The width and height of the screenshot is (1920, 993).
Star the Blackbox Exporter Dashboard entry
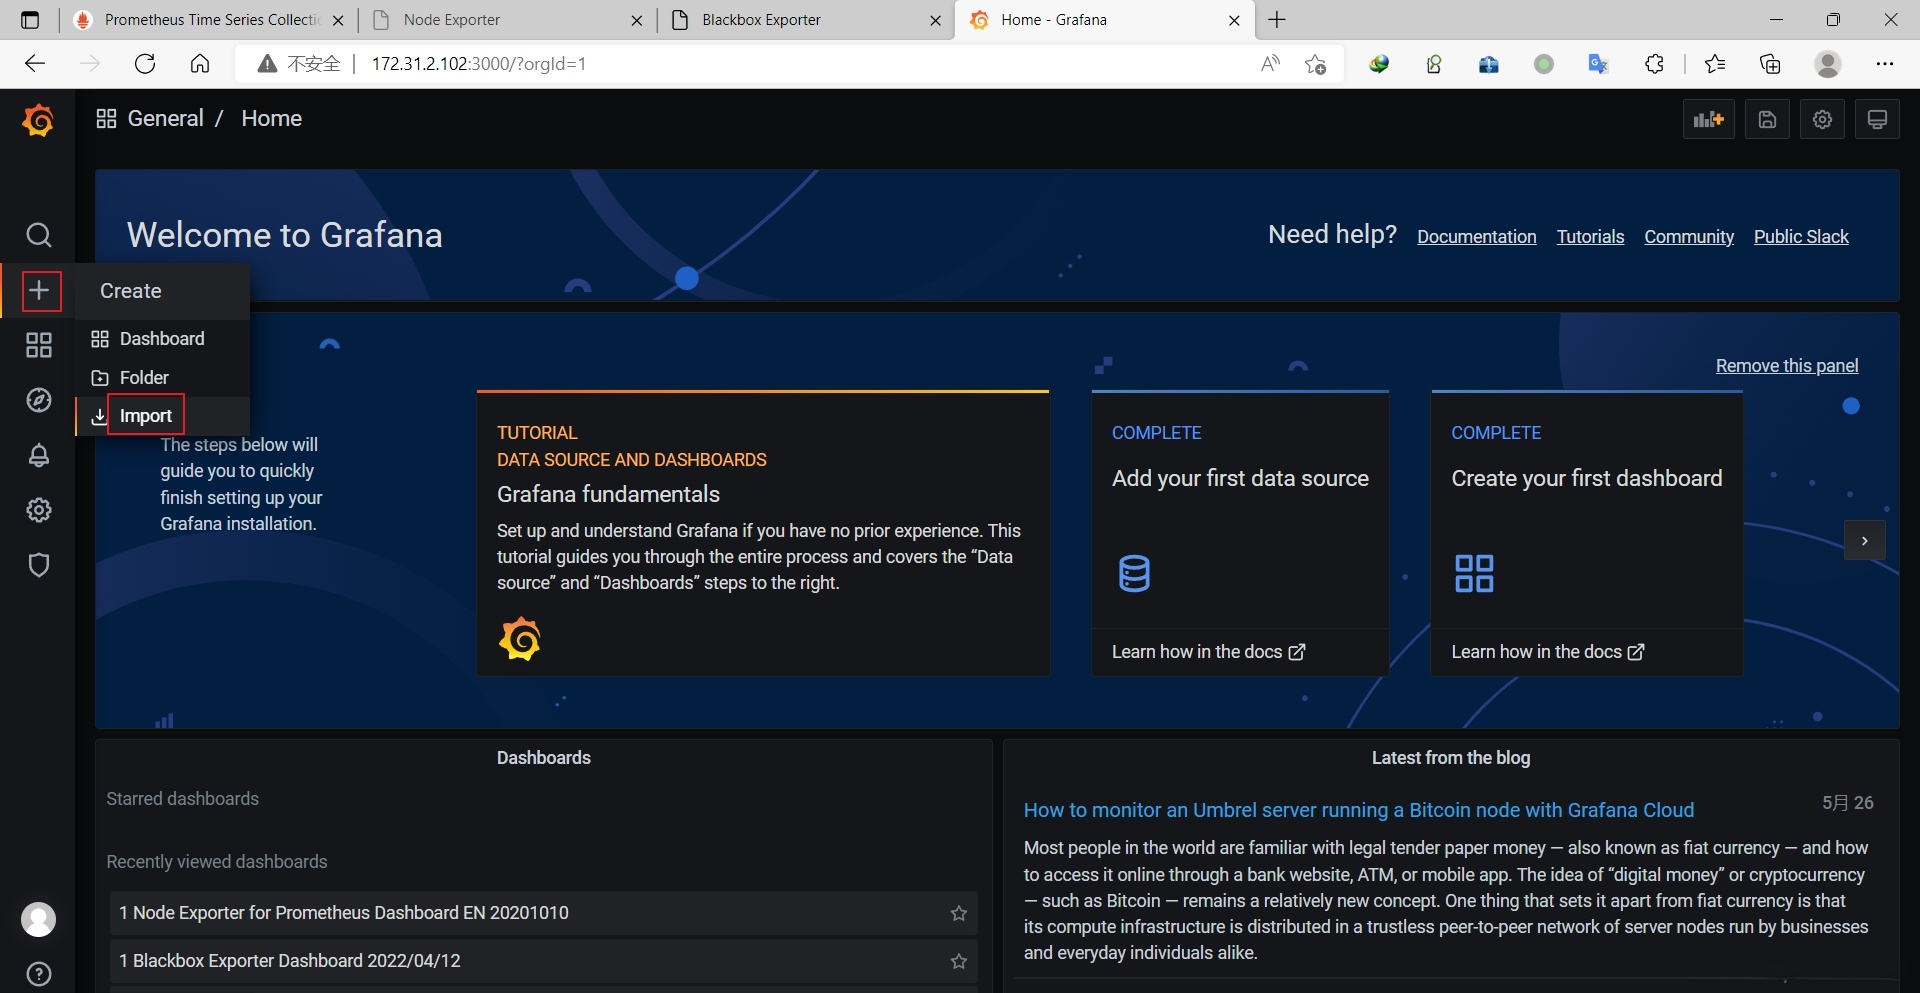click(959, 961)
